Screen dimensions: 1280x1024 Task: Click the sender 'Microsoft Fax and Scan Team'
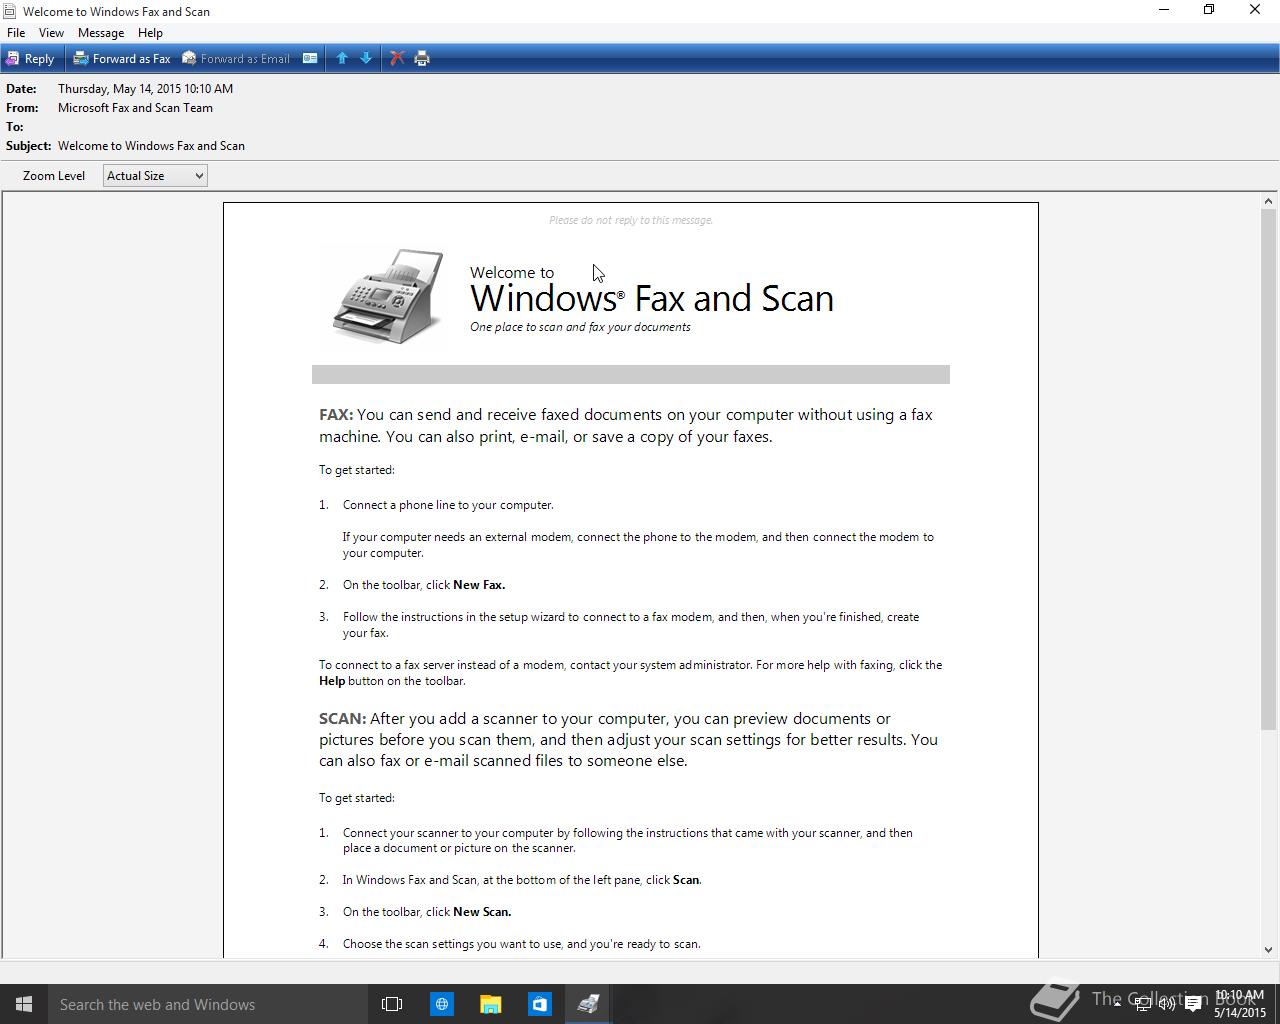pyautogui.click(x=135, y=108)
